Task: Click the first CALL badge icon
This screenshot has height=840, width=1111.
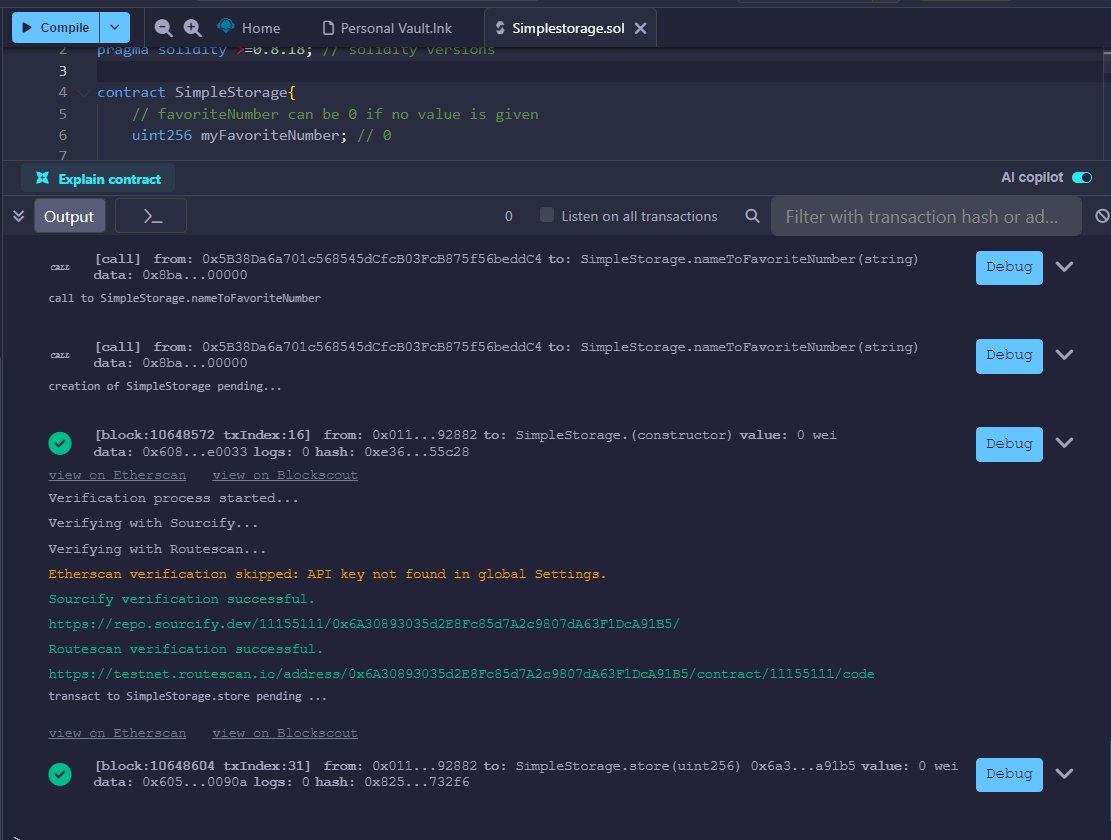Action: pyautogui.click(x=60, y=267)
